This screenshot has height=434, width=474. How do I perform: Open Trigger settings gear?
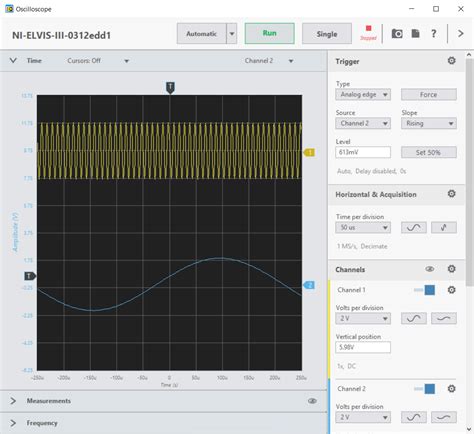(451, 61)
